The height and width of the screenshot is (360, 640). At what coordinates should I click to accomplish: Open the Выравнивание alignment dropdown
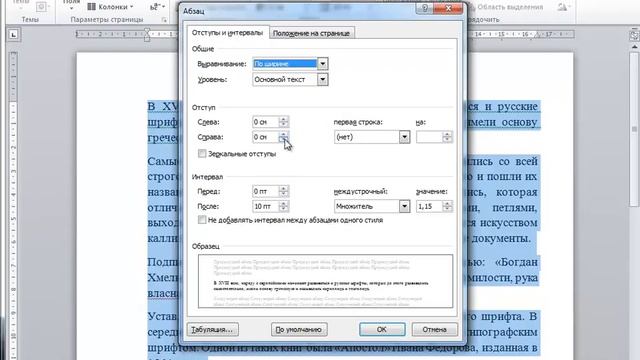tap(322, 64)
